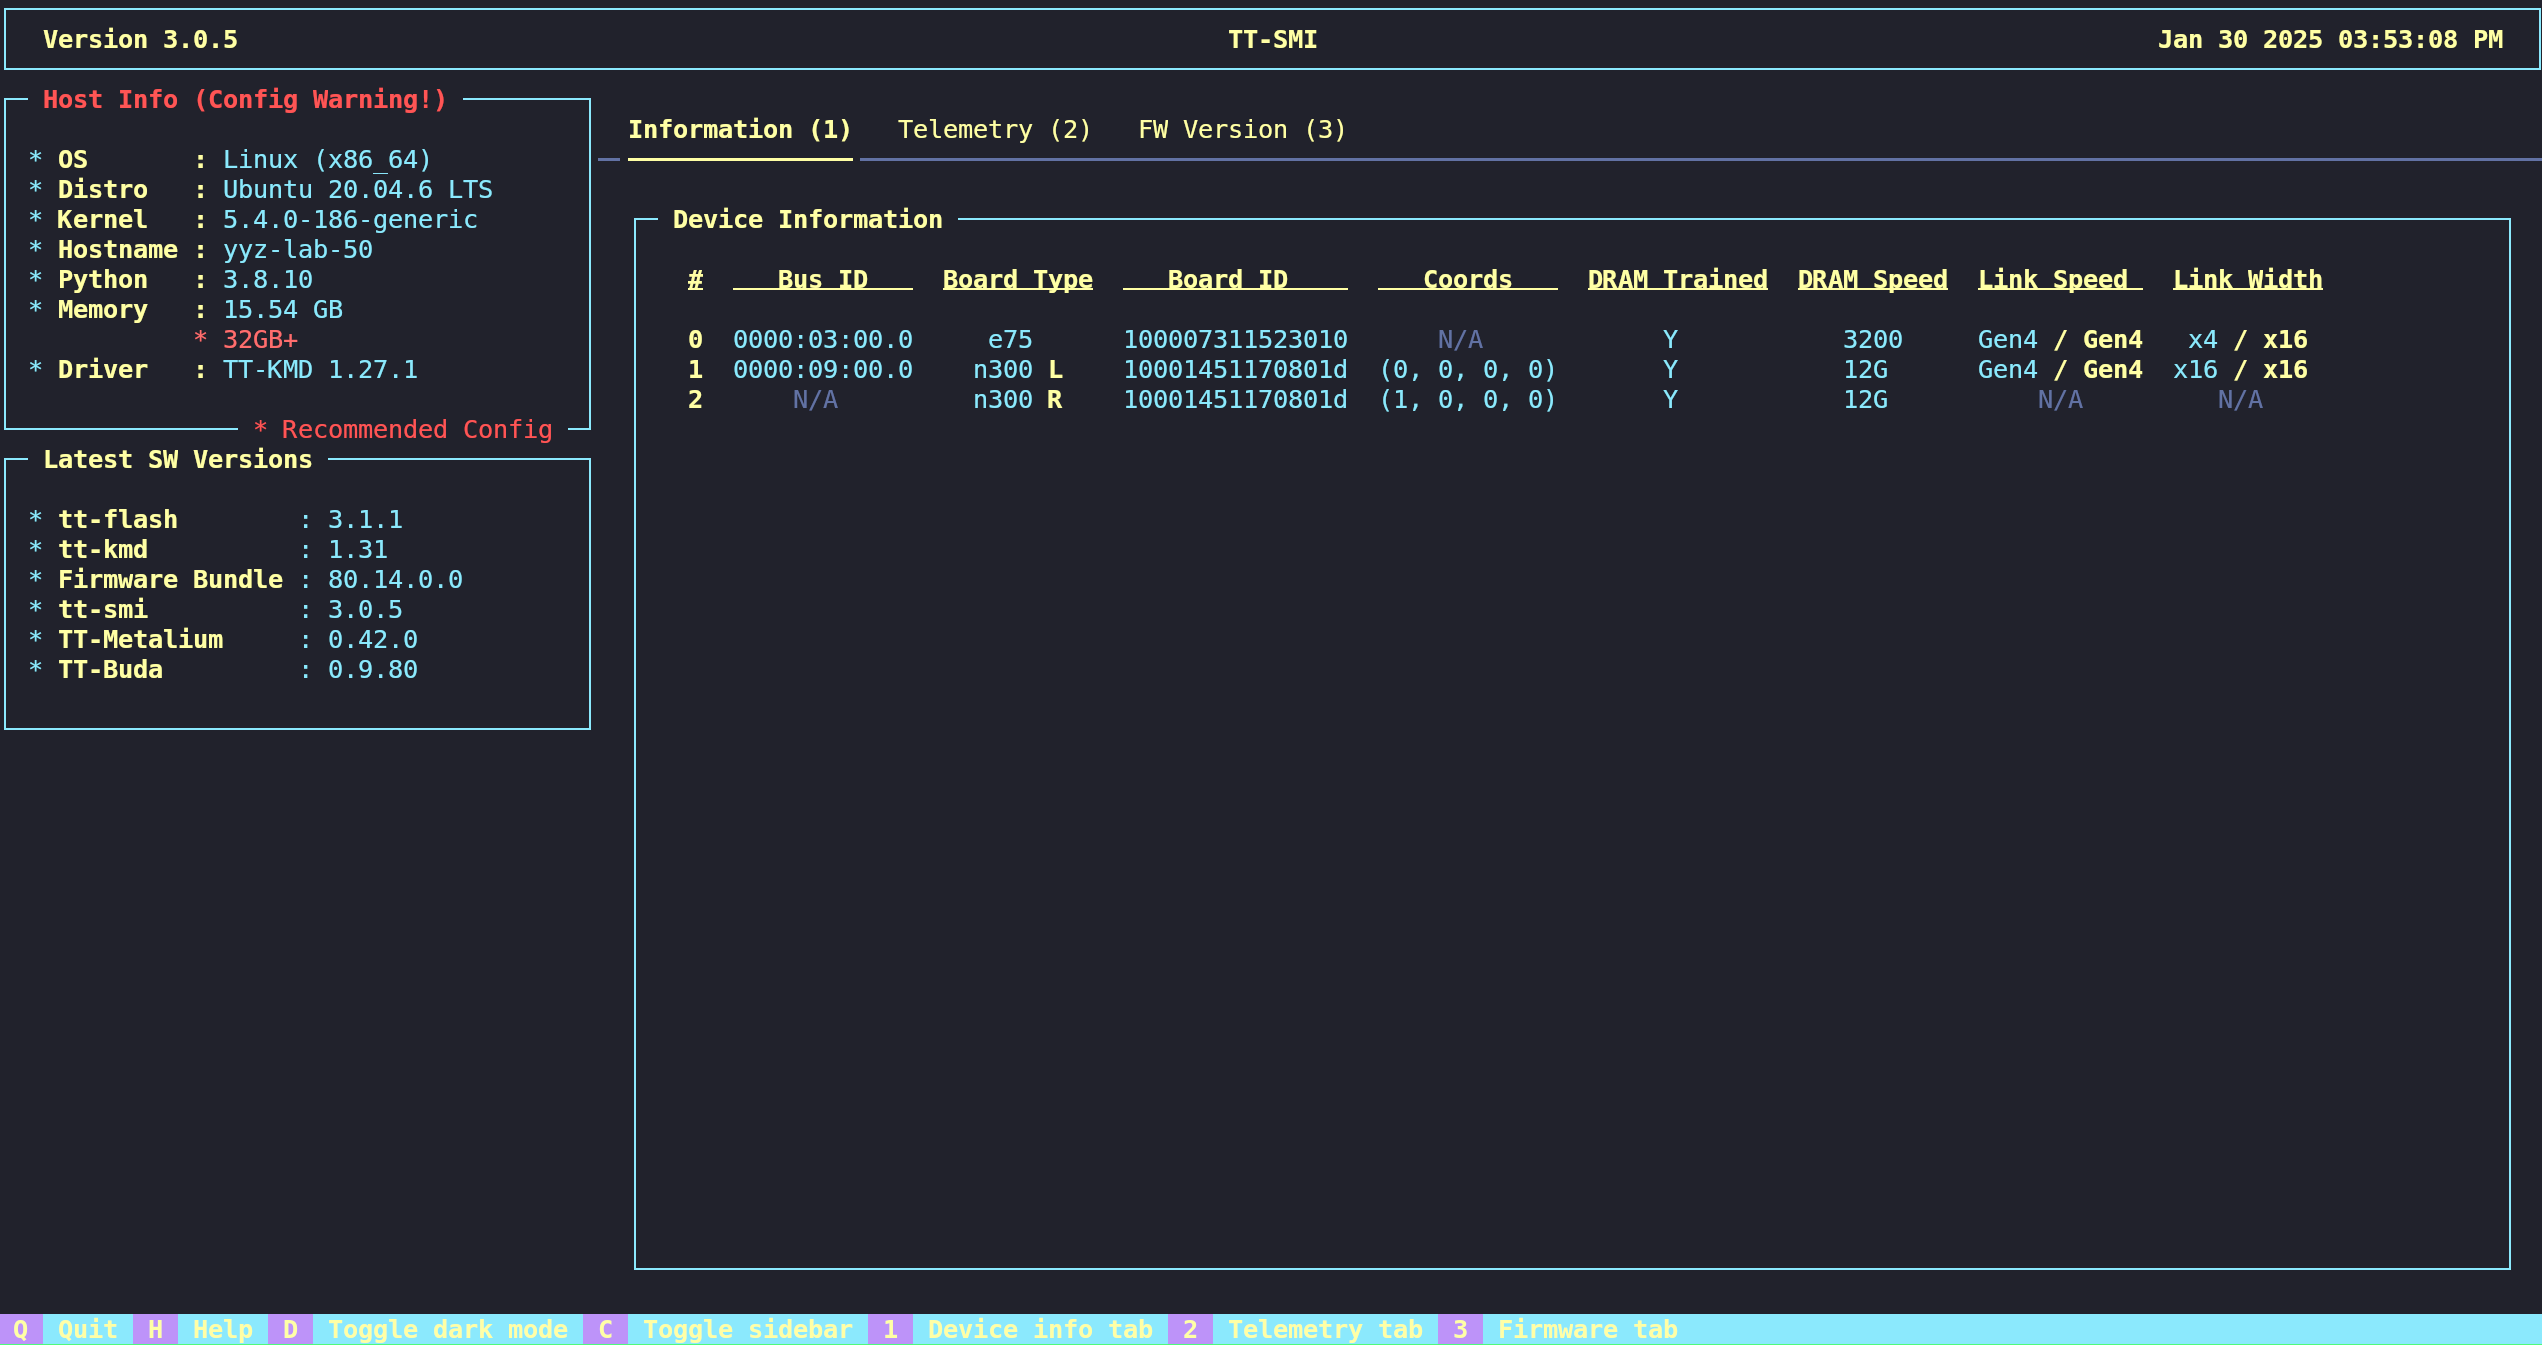Click Firmware tab footer shortcut
This screenshot has width=2542, height=1345.
pos(1587,1329)
